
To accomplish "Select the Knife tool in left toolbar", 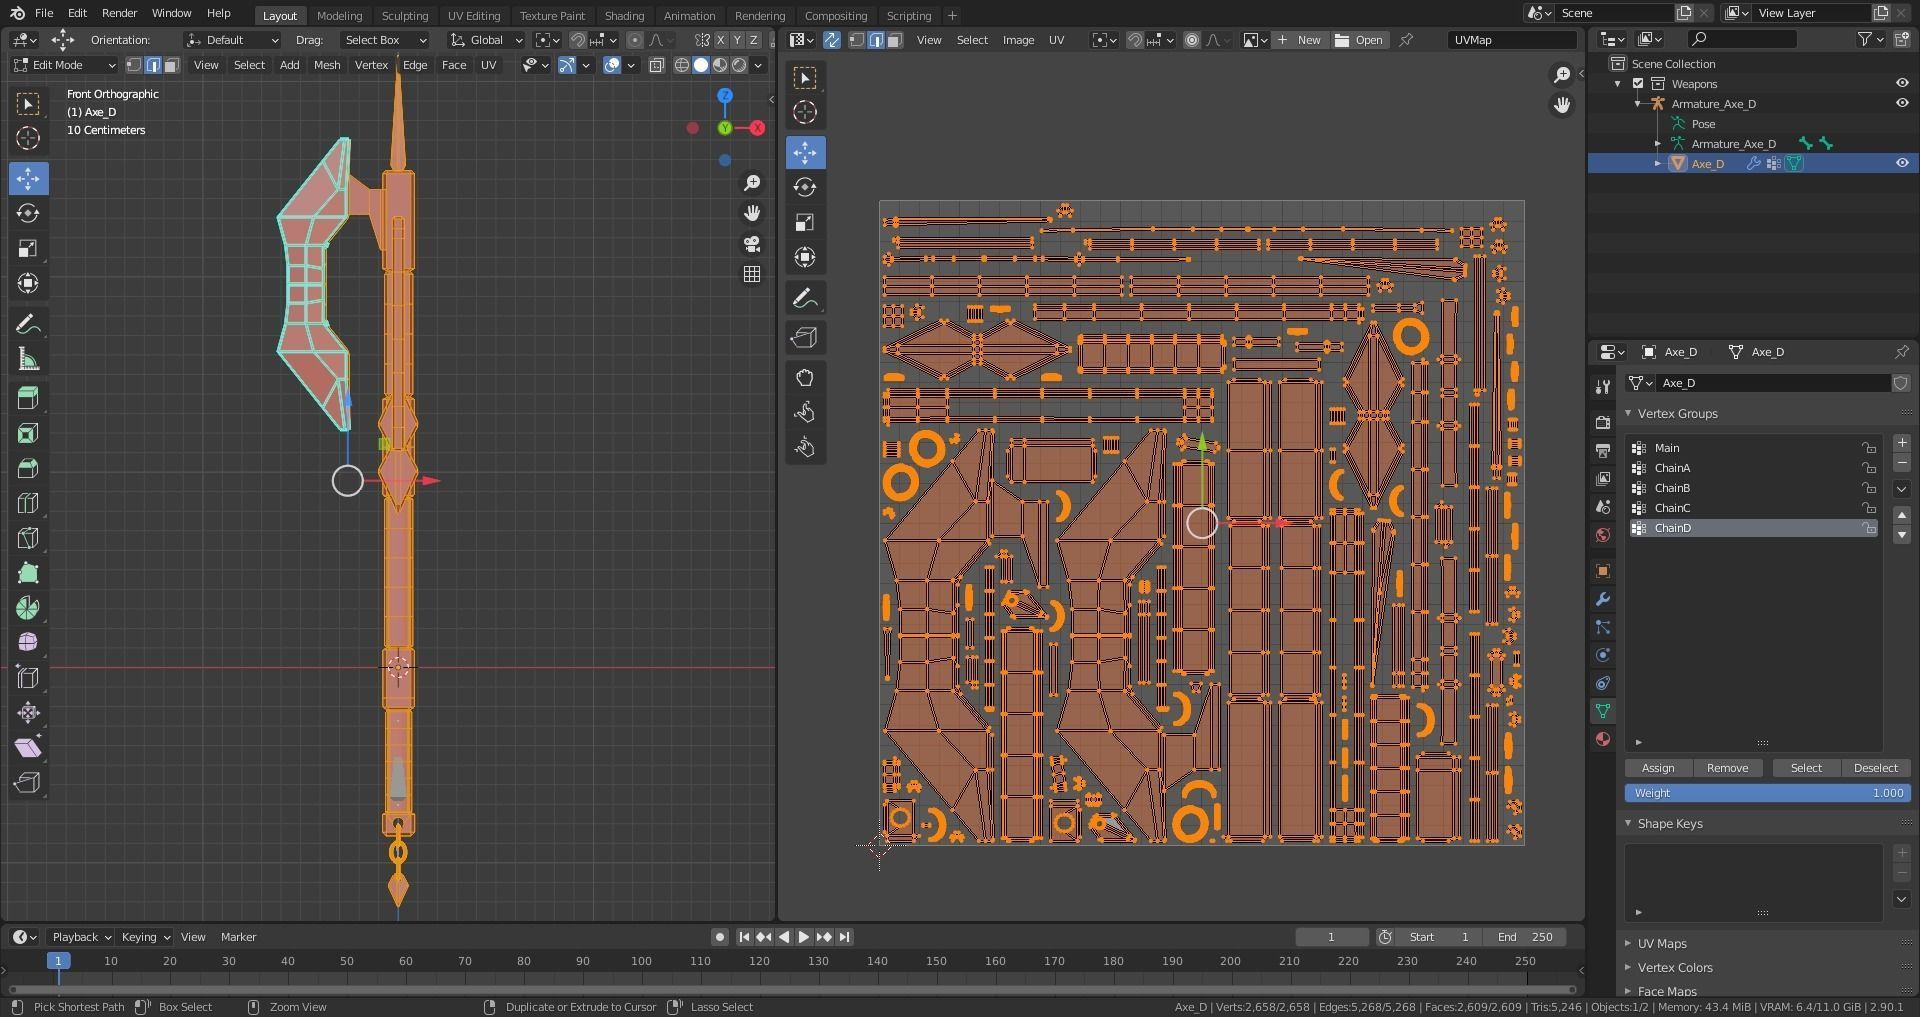I will [x=28, y=538].
